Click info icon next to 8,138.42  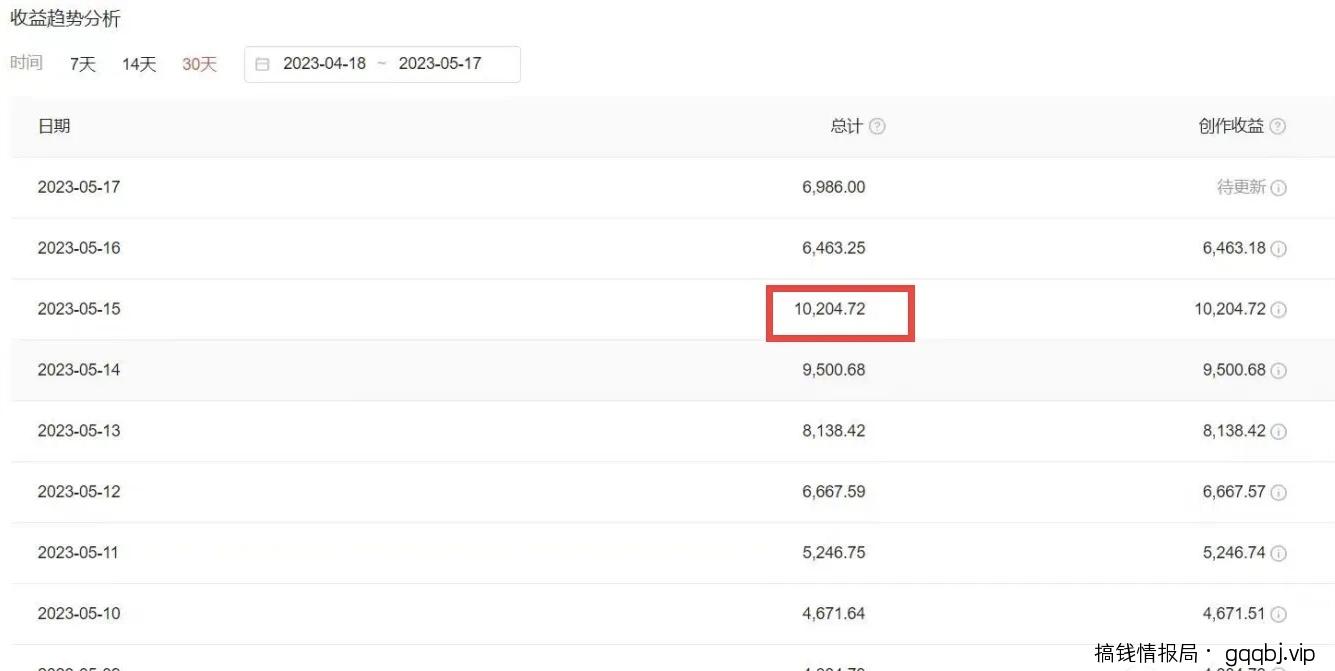[x=1278, y=432]
